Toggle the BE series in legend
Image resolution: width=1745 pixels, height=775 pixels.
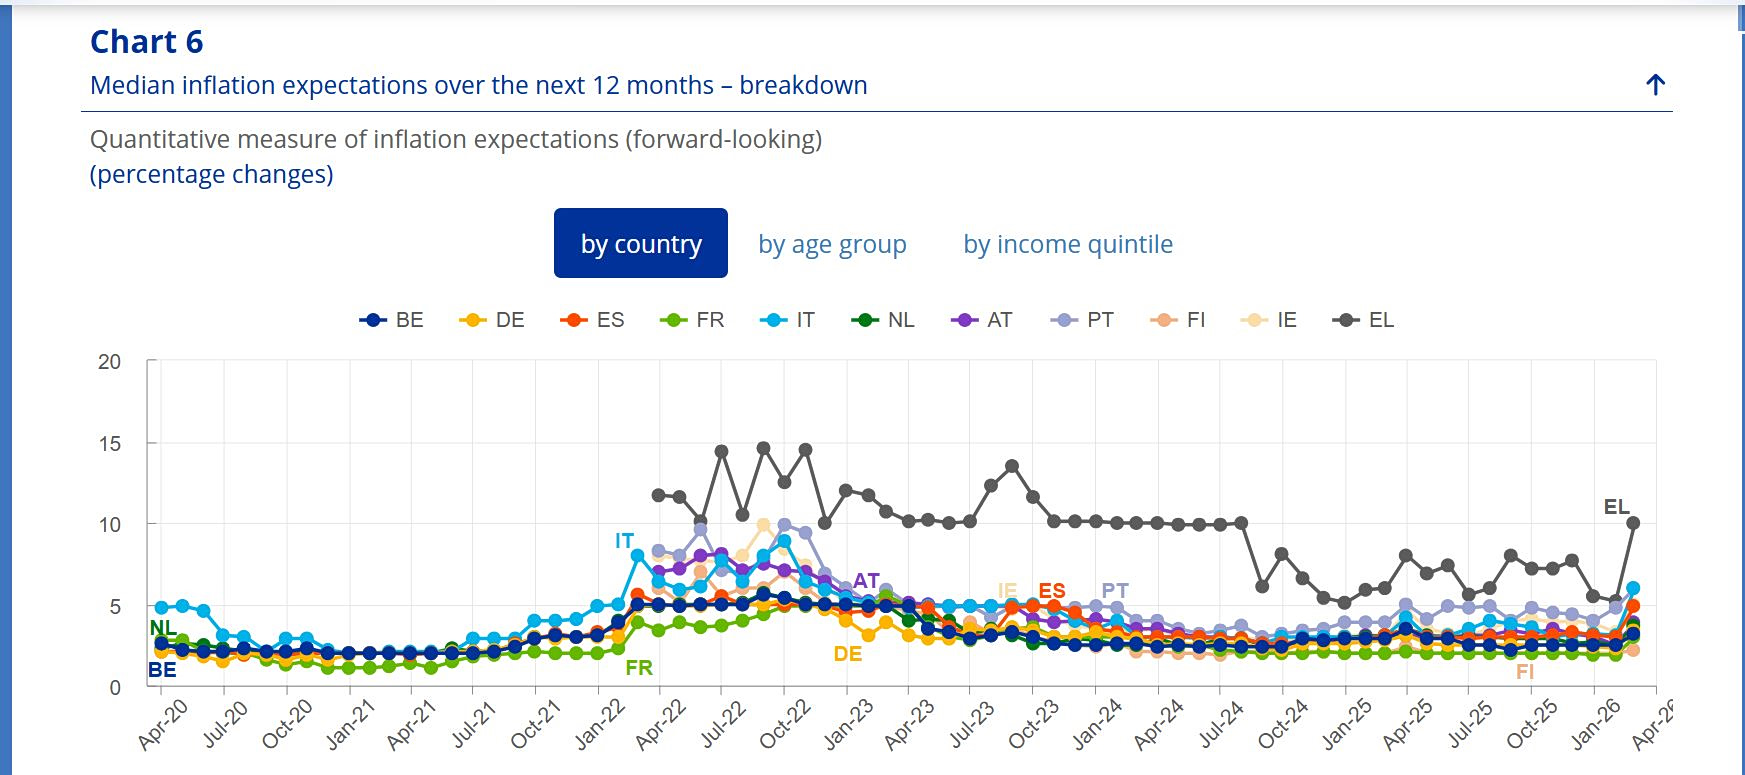392,320
